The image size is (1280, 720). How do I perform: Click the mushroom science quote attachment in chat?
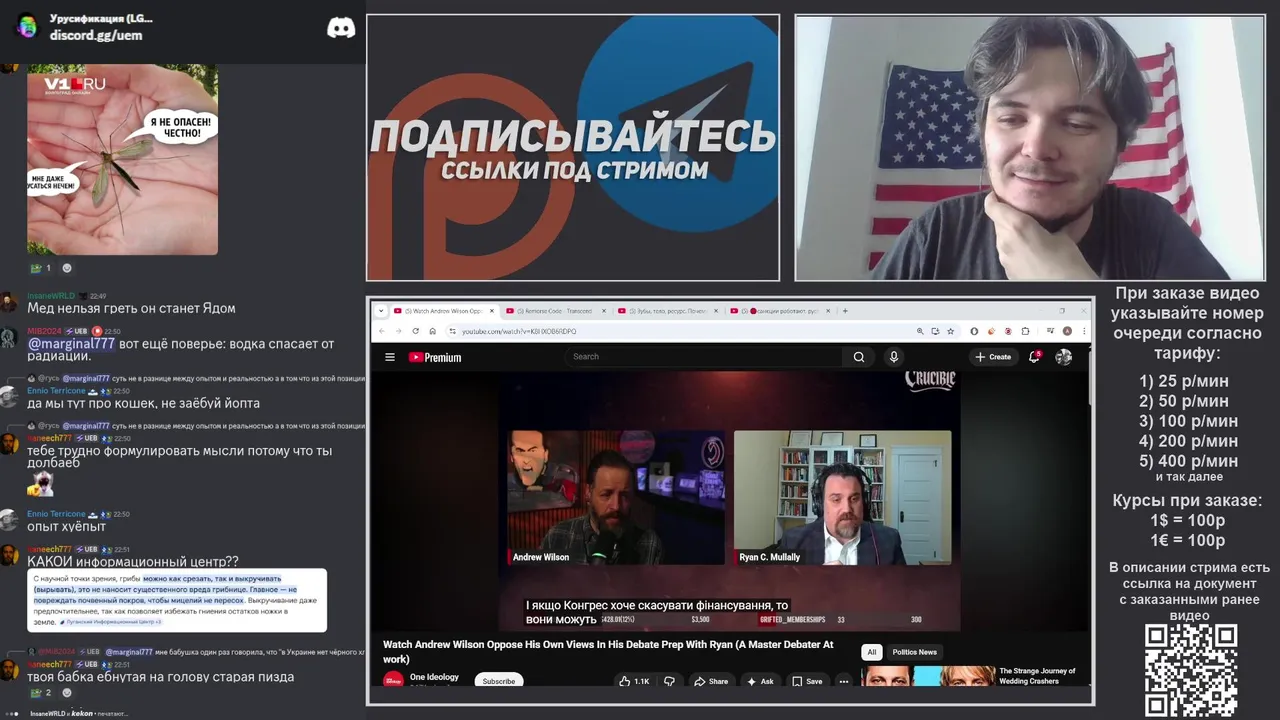(177, 600)
